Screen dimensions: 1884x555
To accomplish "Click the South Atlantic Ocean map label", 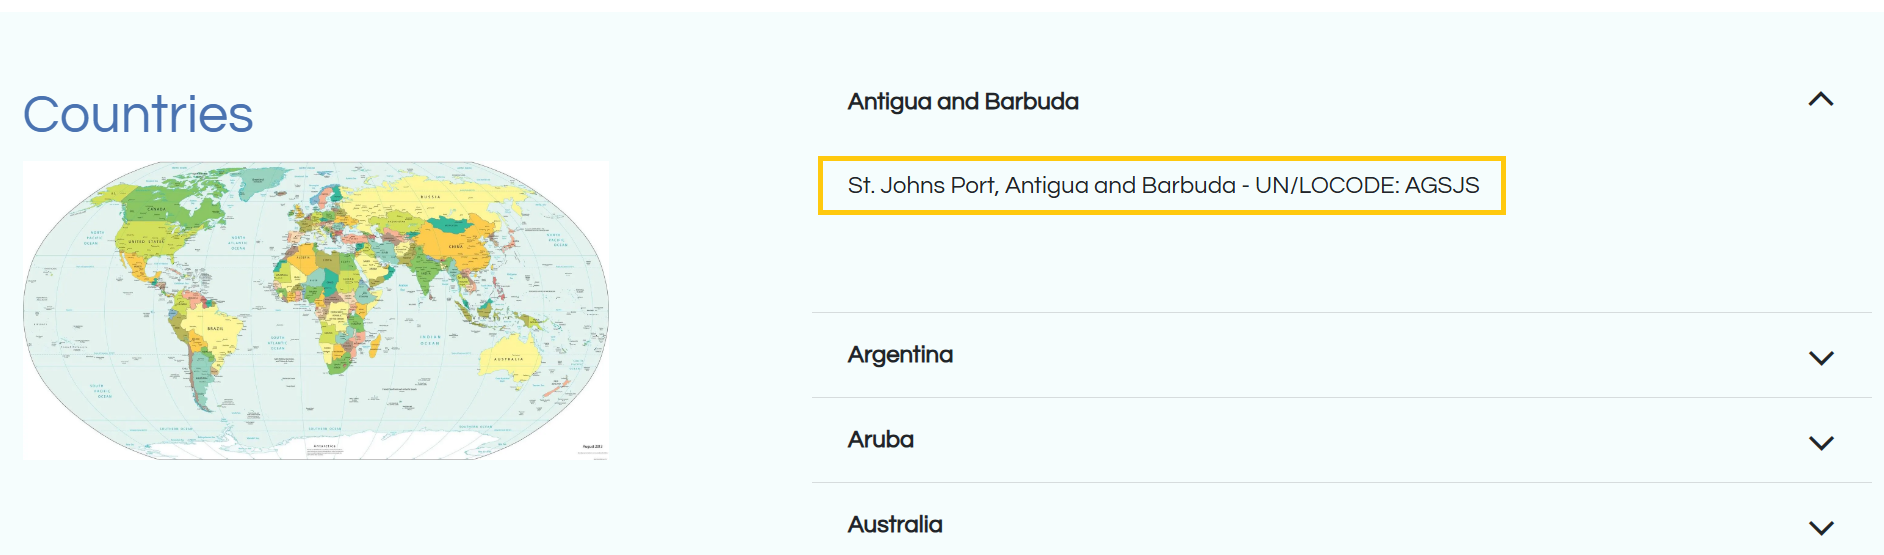I will tap(278, 342).
